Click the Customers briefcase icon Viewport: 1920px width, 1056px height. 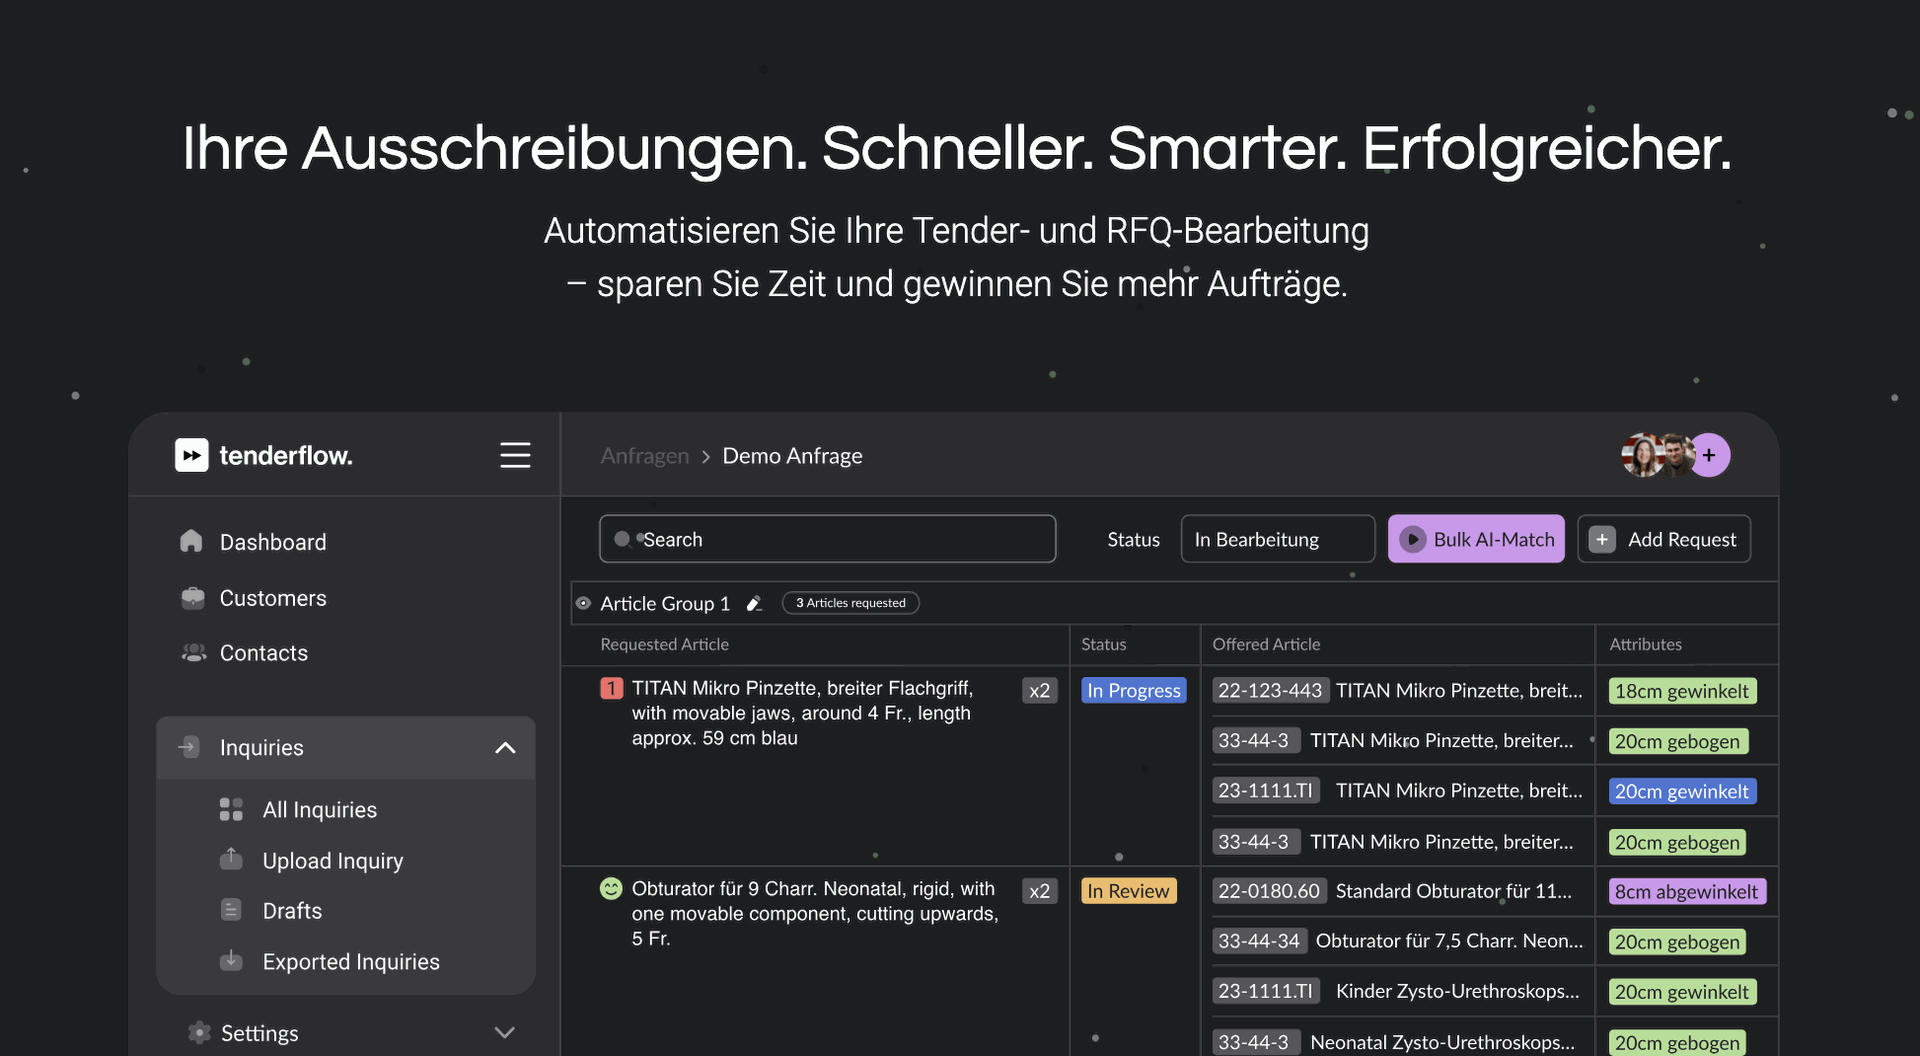[192, 597]
